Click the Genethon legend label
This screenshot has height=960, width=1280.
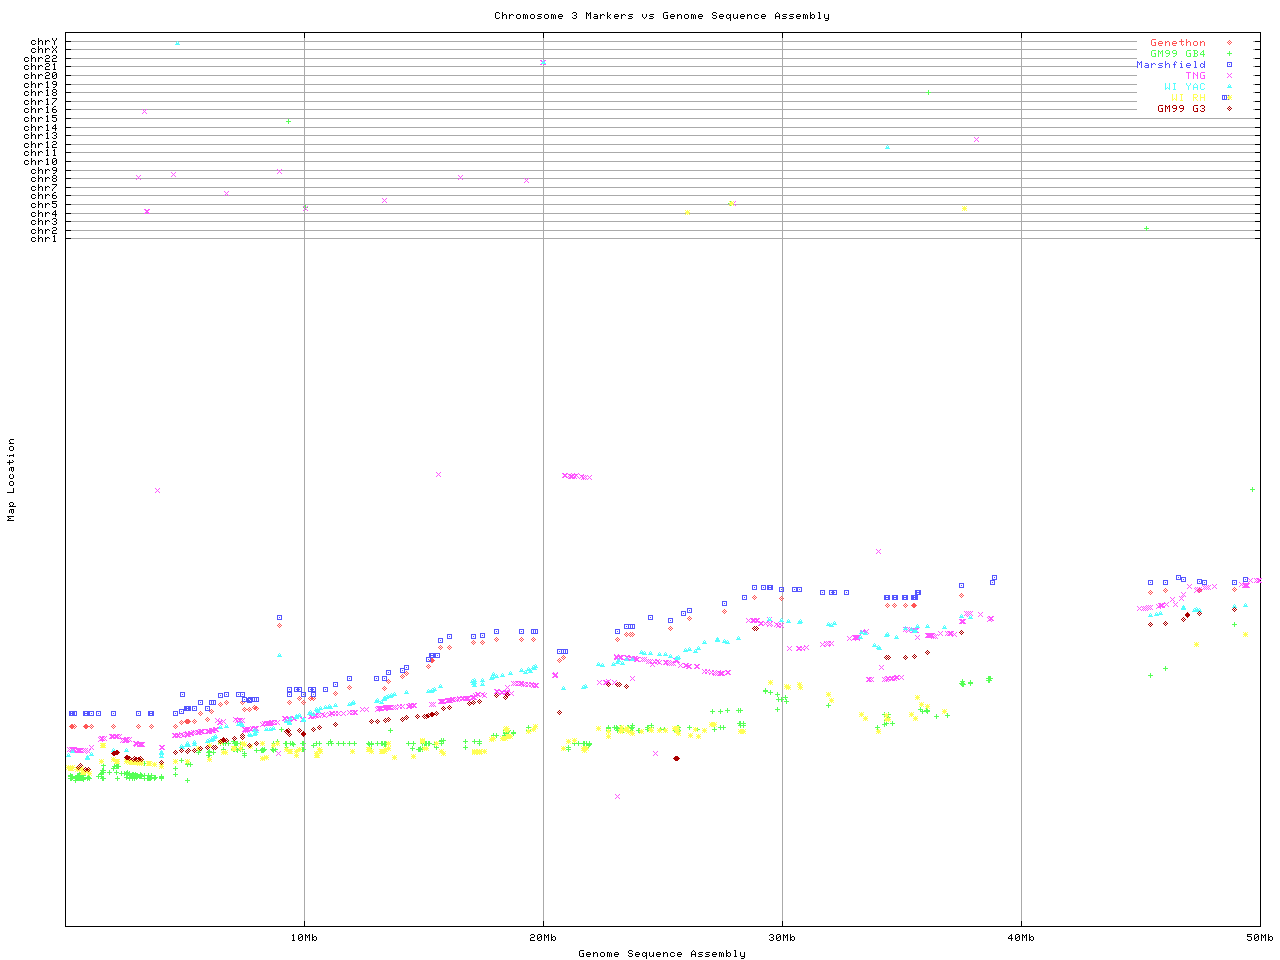(1177, 43)
